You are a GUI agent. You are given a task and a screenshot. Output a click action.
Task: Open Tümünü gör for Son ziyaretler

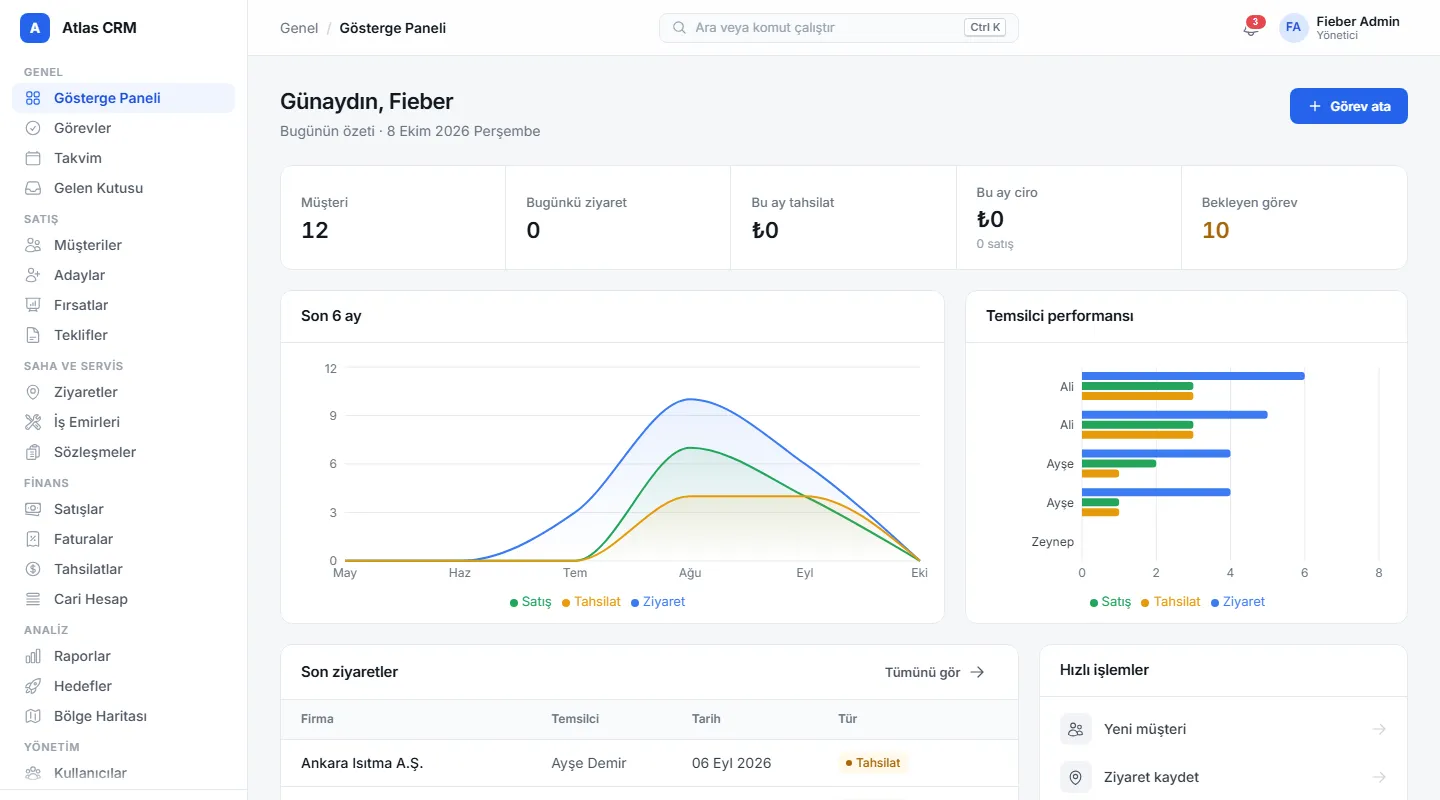click(935, 672)
